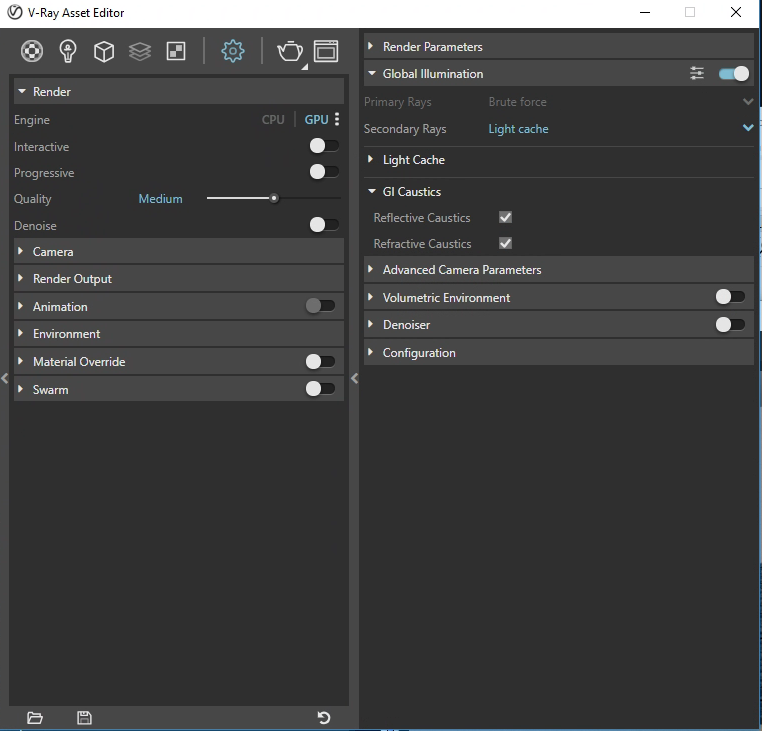762x731 pixels.
Task: Click the V-Ray logo in title bar
Action: tap(15, 12)
